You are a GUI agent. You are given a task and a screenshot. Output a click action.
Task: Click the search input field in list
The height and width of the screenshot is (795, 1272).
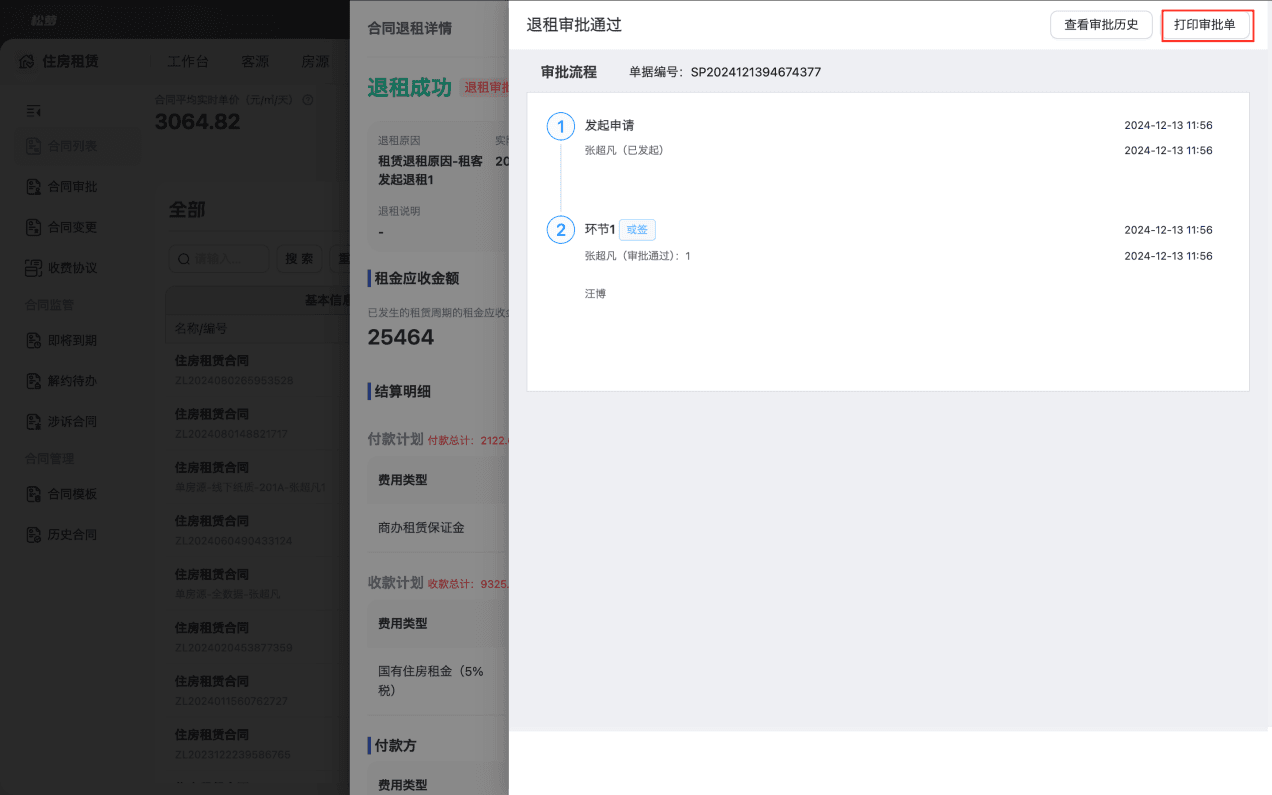point(219,258)
